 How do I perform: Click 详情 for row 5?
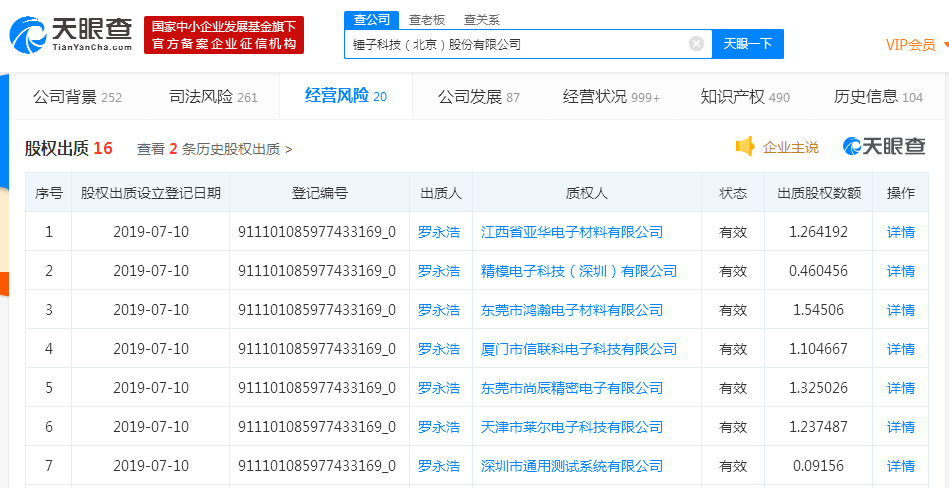[901, 387]
